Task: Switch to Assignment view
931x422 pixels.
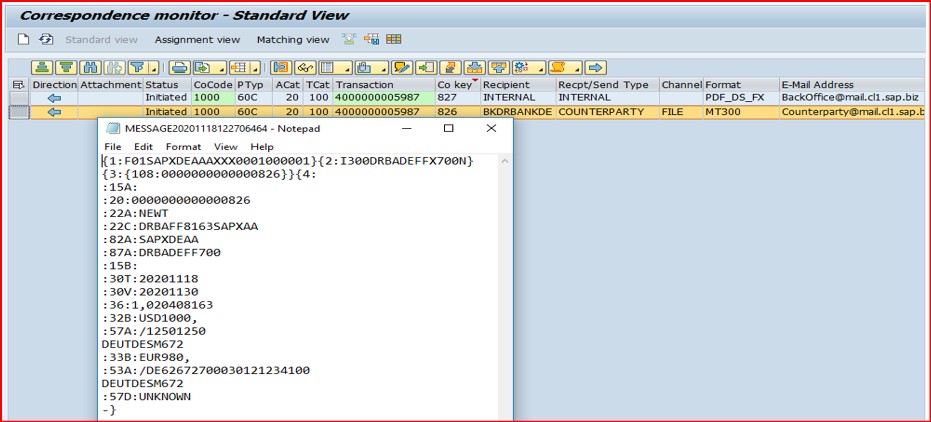Action: coord(197,40)
